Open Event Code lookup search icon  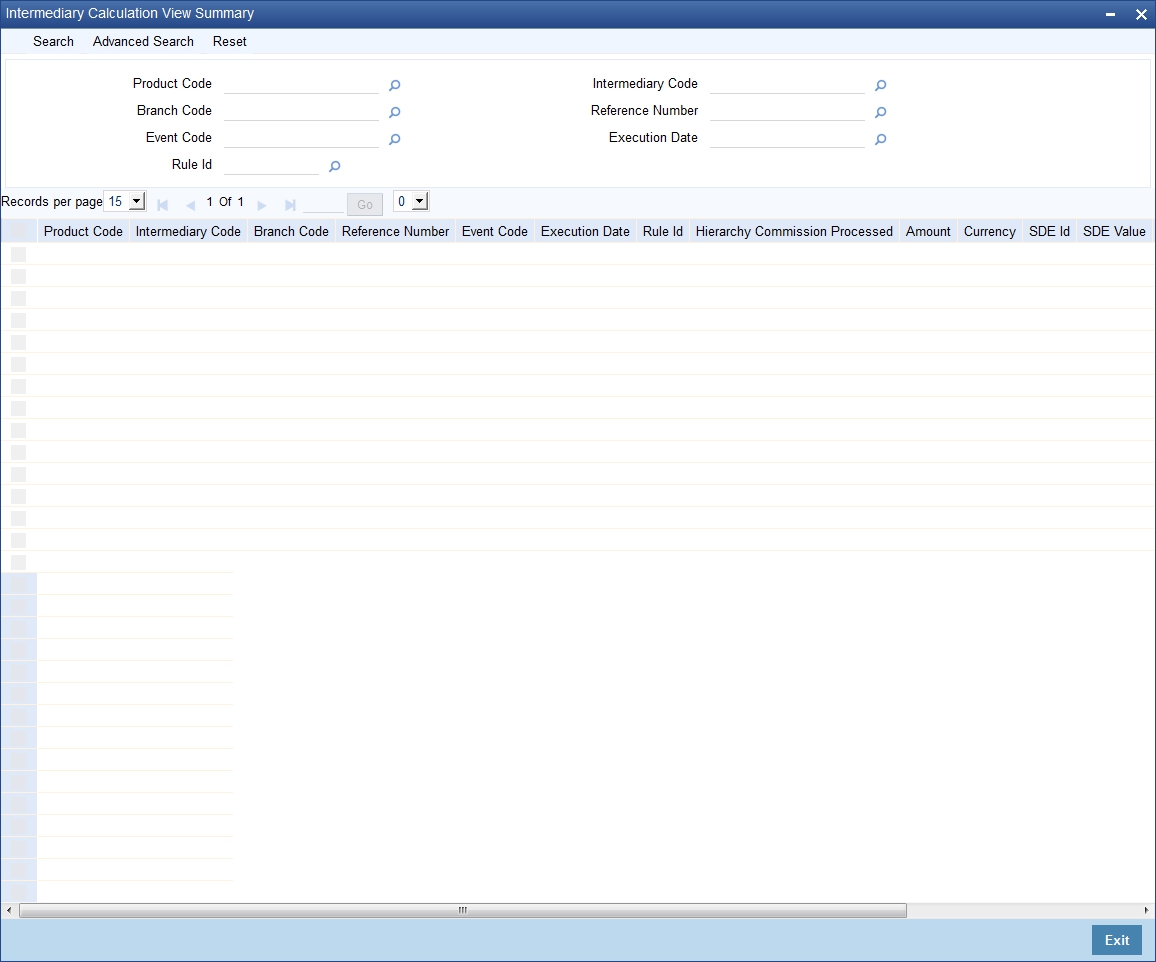click(x=394, y=139)
